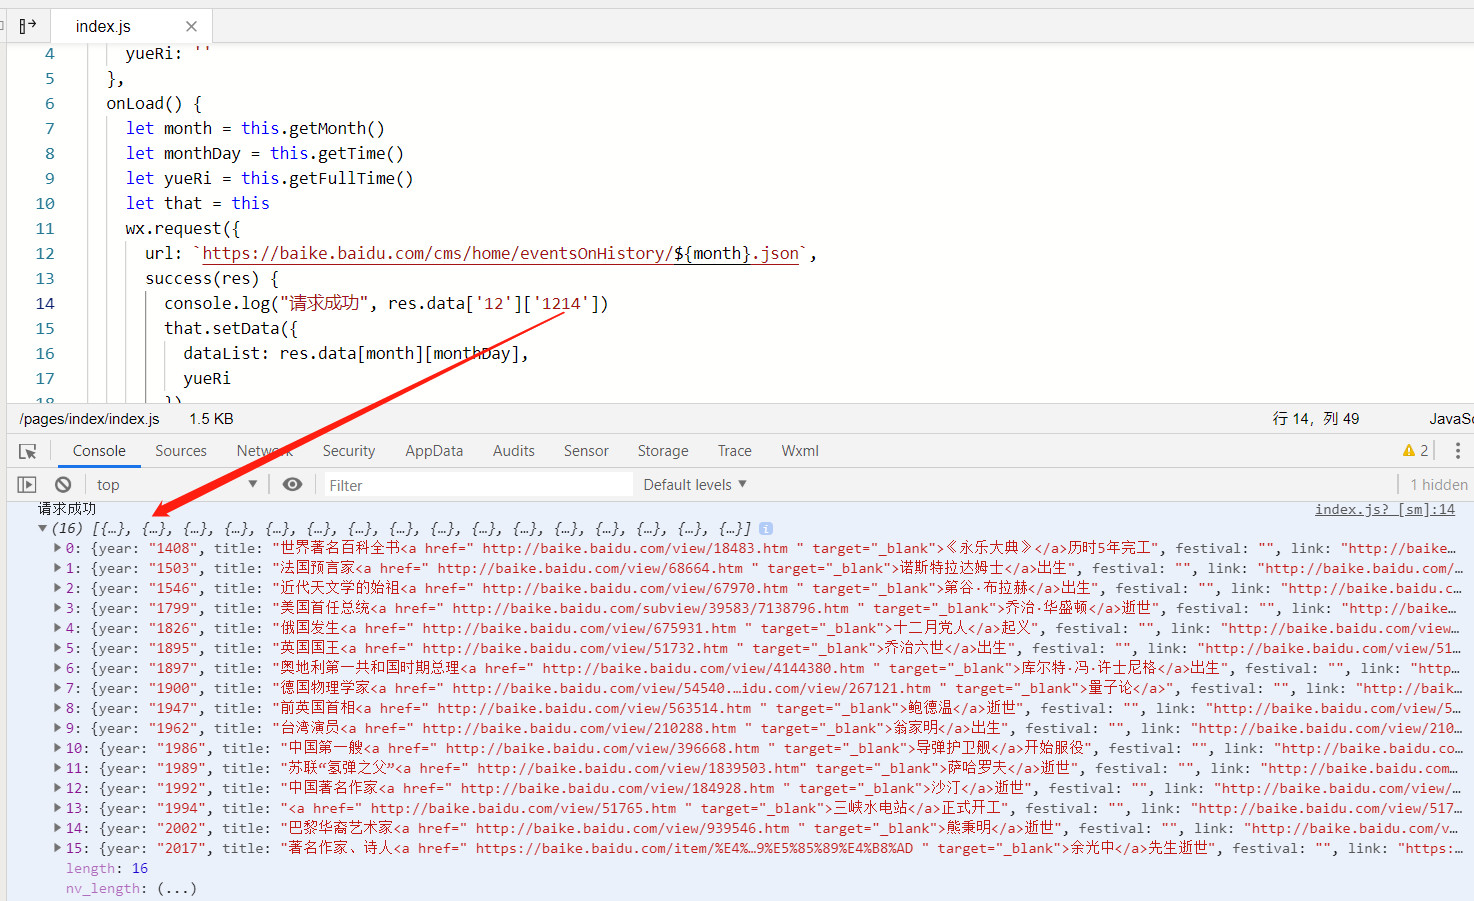The width and height of the screenshot is (1474, 901).
Task: Expand array item 1 year 1503
Action: [x=57, y=568]
